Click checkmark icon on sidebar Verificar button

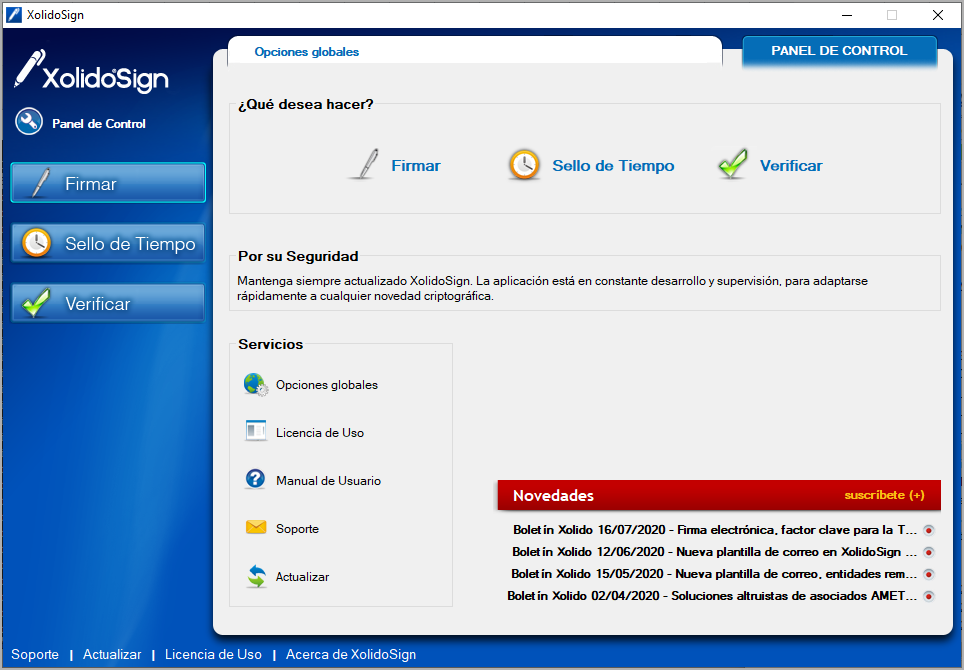click(36, 302)
